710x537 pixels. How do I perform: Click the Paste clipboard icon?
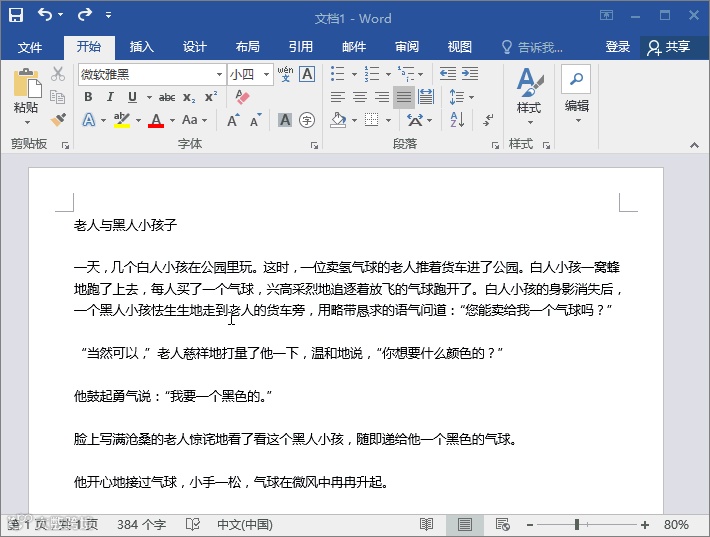[26, 84]
